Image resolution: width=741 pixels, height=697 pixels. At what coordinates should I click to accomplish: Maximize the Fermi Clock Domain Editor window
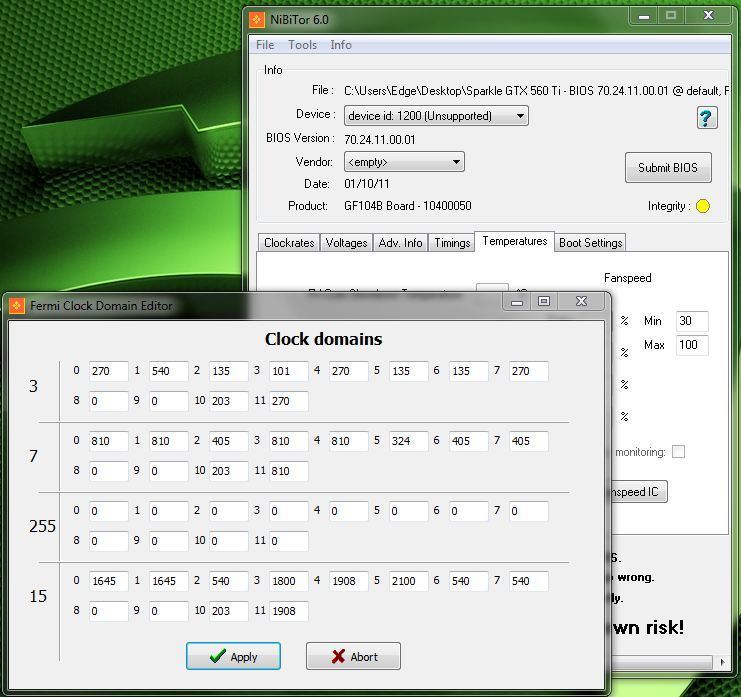[544, 301]
